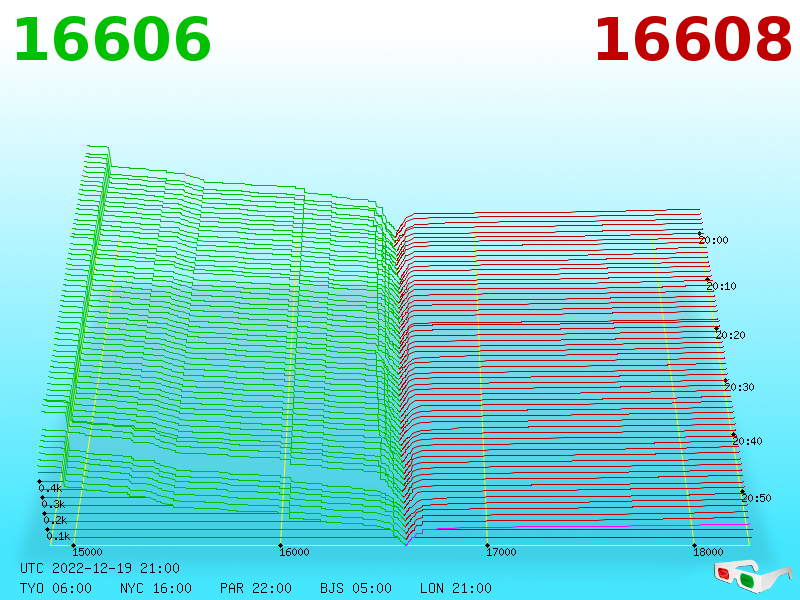Select the 18000 price axis label
800x600 pixels.
pos(708,552)
